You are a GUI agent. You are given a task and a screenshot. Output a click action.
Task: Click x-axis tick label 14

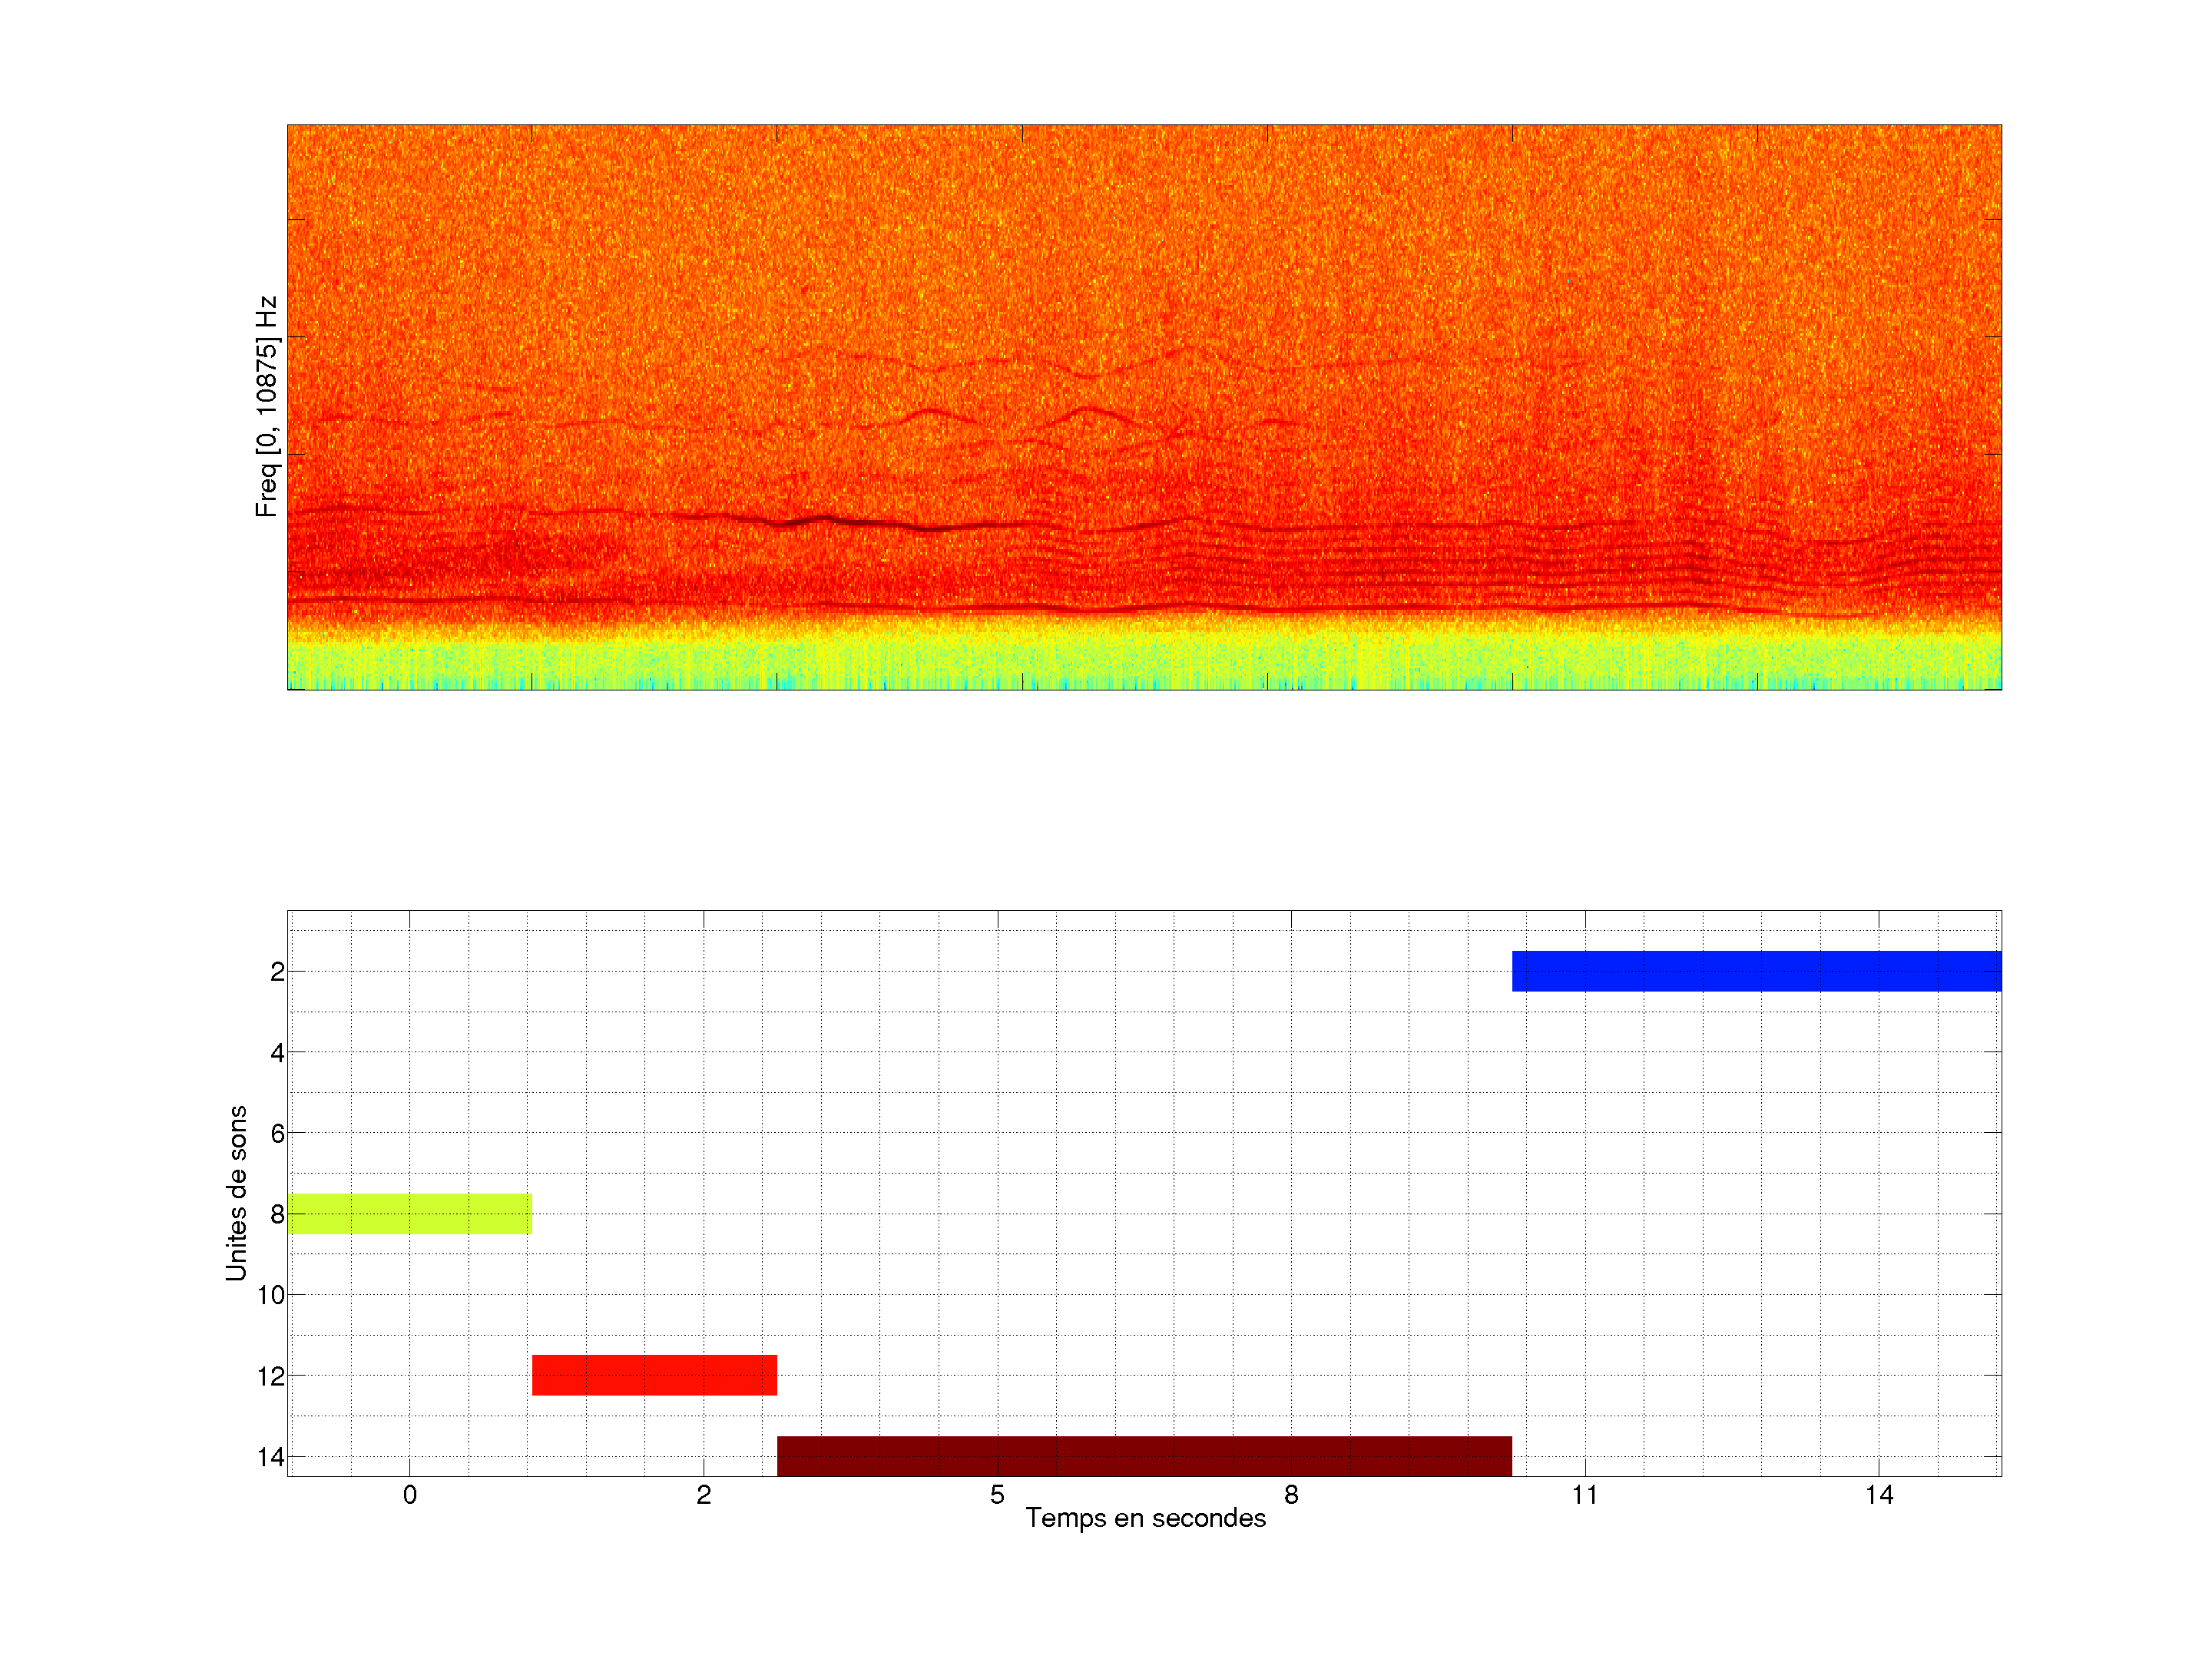1879,1495
